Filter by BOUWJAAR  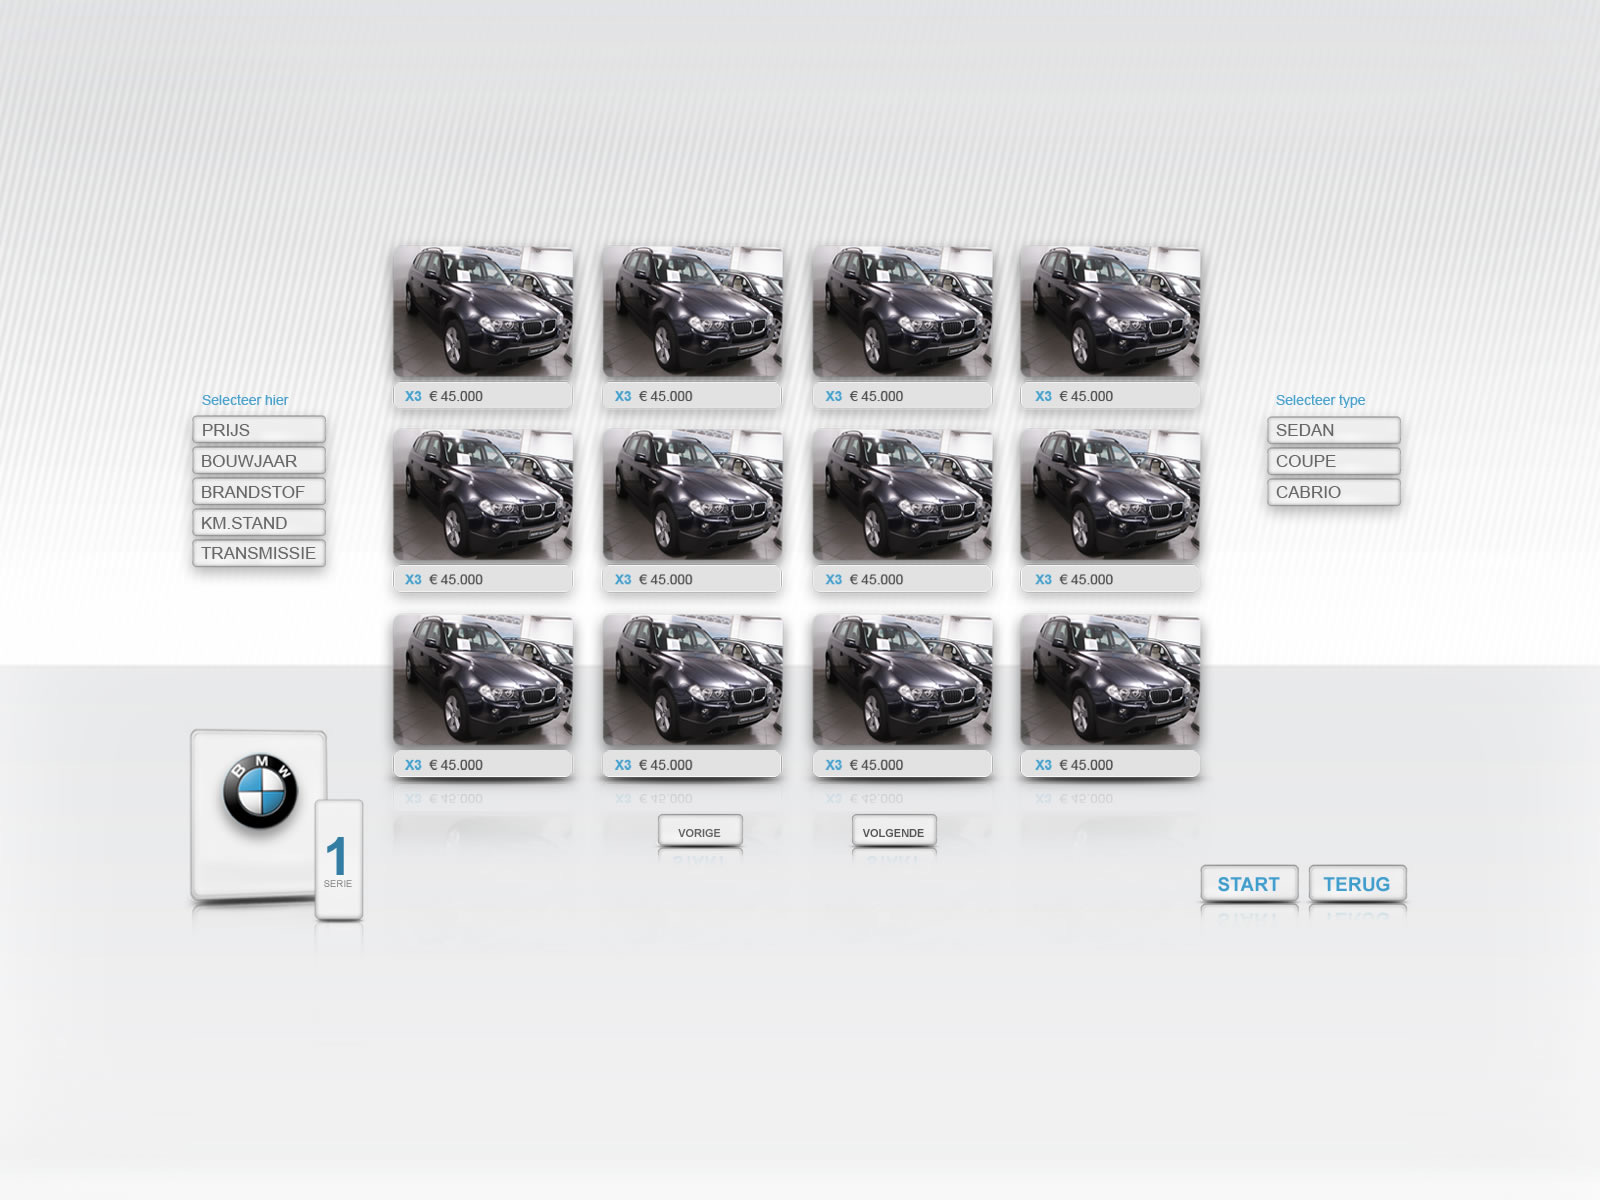click(259, 461)
